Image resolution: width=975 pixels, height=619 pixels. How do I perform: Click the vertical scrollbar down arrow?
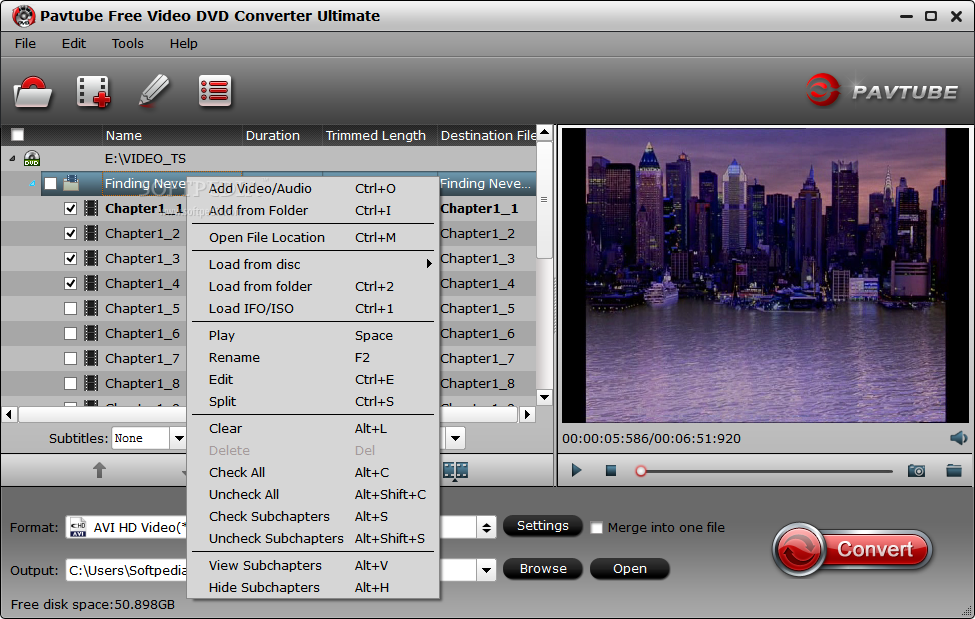[545, 397]
